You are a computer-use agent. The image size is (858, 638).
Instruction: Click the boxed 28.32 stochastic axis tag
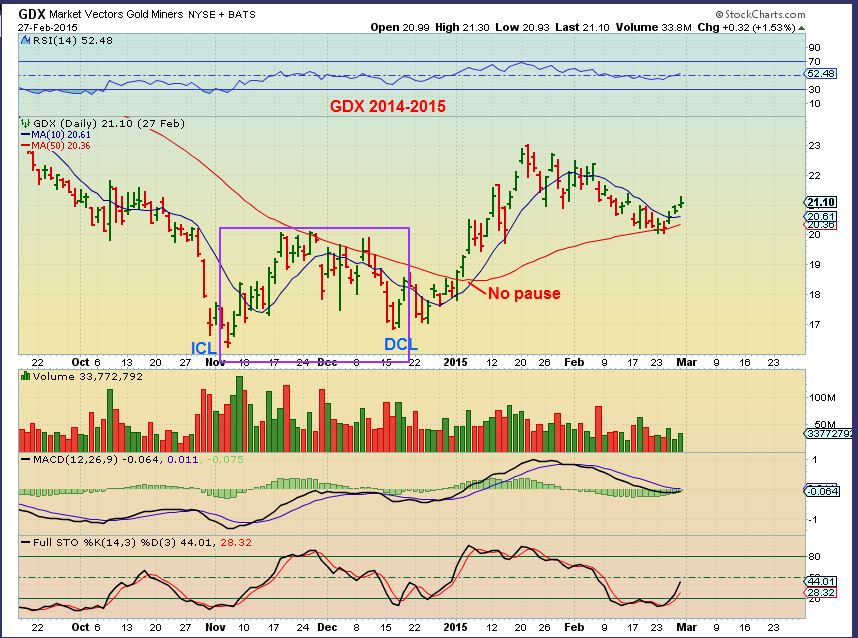click(x=821, y=593)
